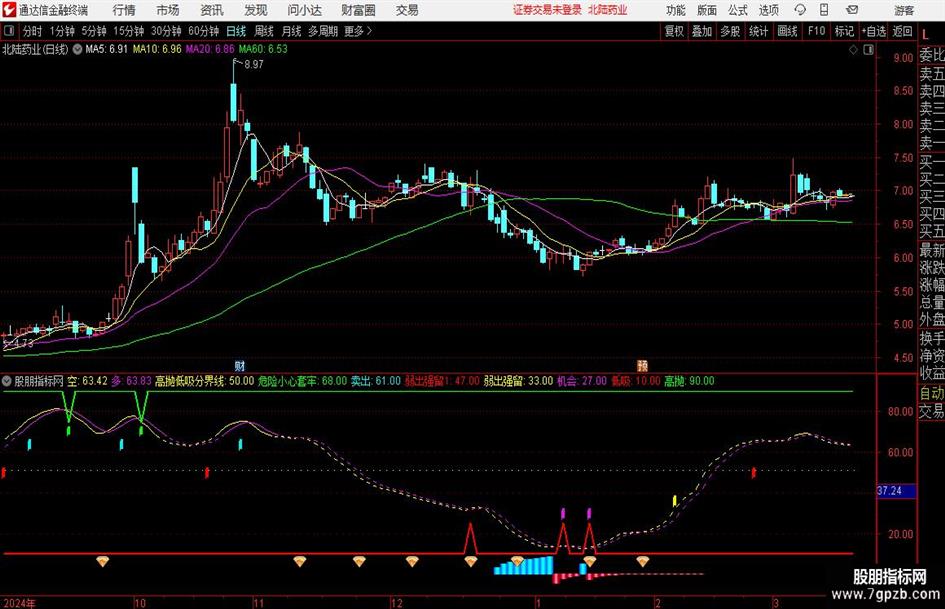Expand 股朋指标网 indicator dropdown arrow
Screen dimensions: 945x609
click(7, 381)
